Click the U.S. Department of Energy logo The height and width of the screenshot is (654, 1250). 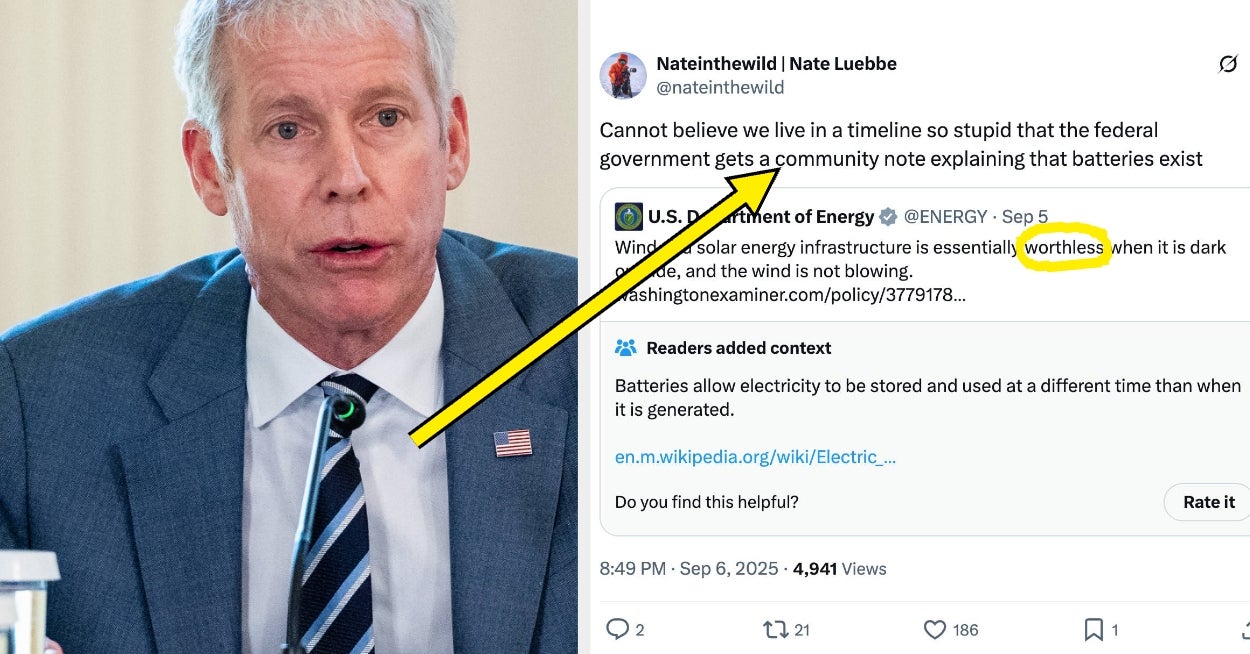click(x=629, y=216)
